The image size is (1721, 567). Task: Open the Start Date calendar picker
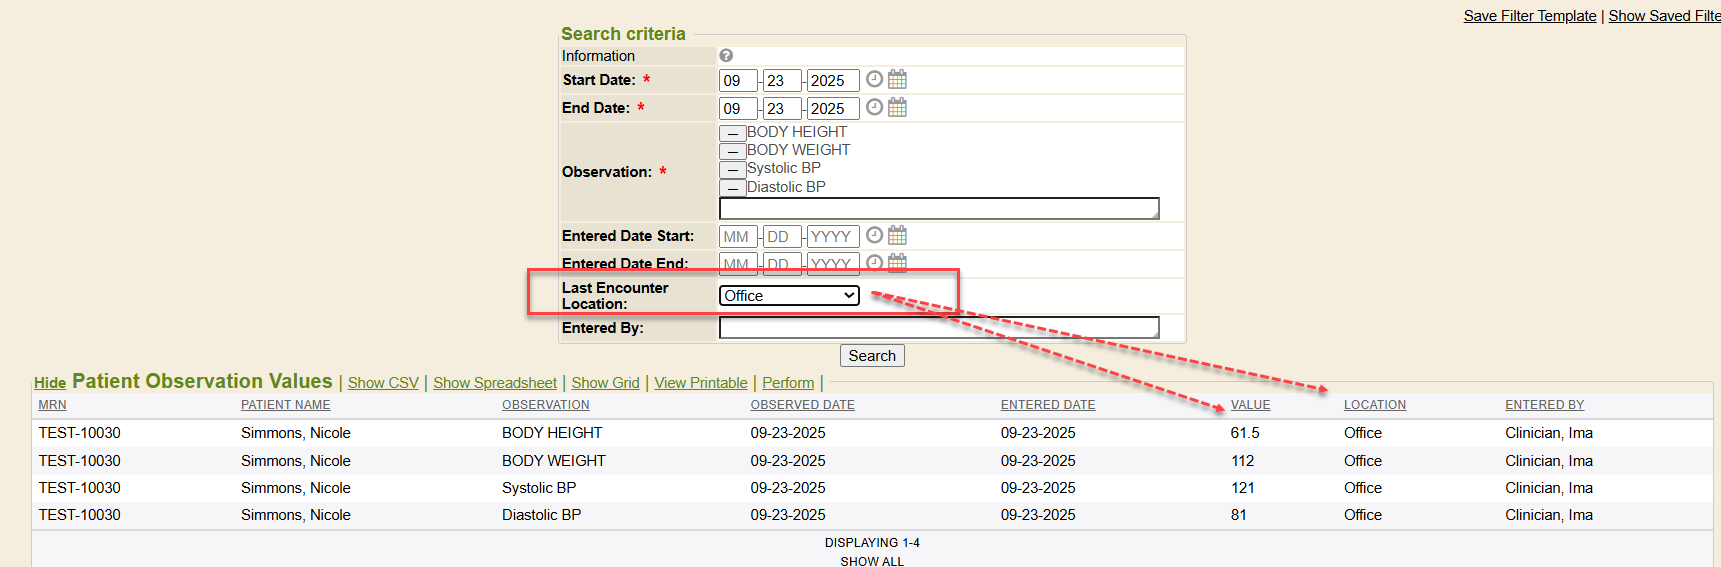[897, 79]
